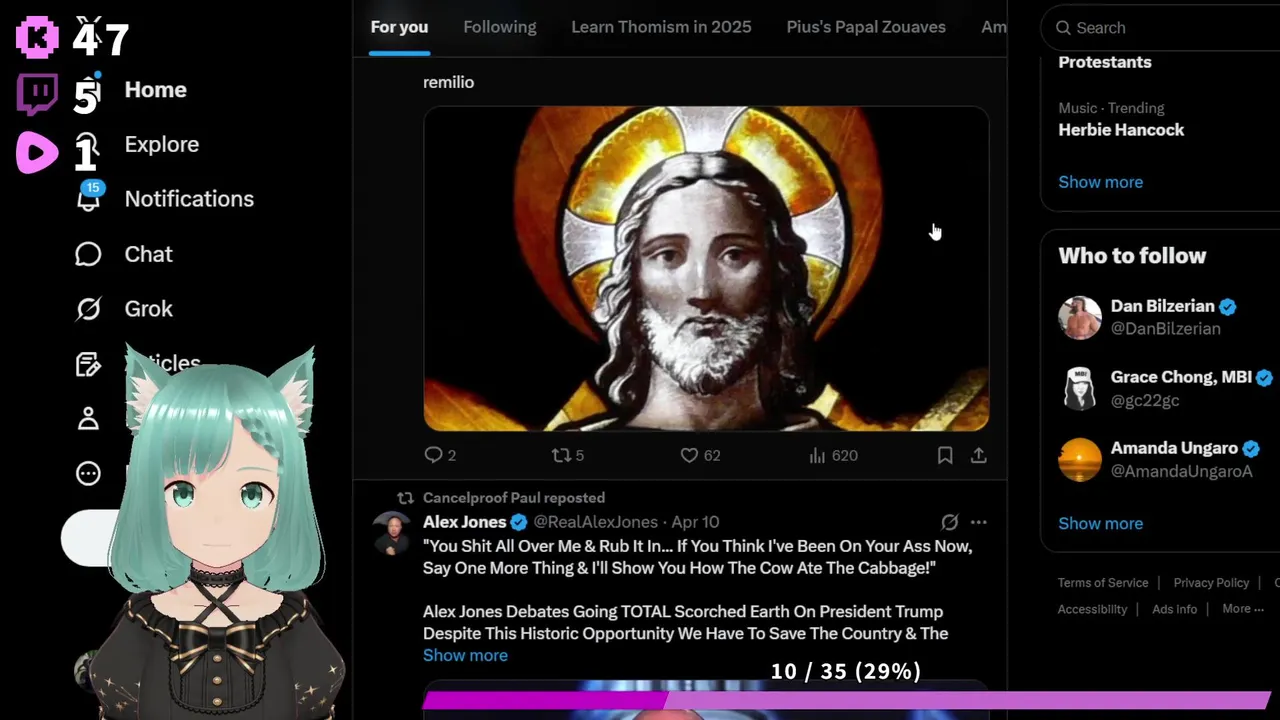
Task: Click the Music · Trending label
Action: pos(1111,108)
